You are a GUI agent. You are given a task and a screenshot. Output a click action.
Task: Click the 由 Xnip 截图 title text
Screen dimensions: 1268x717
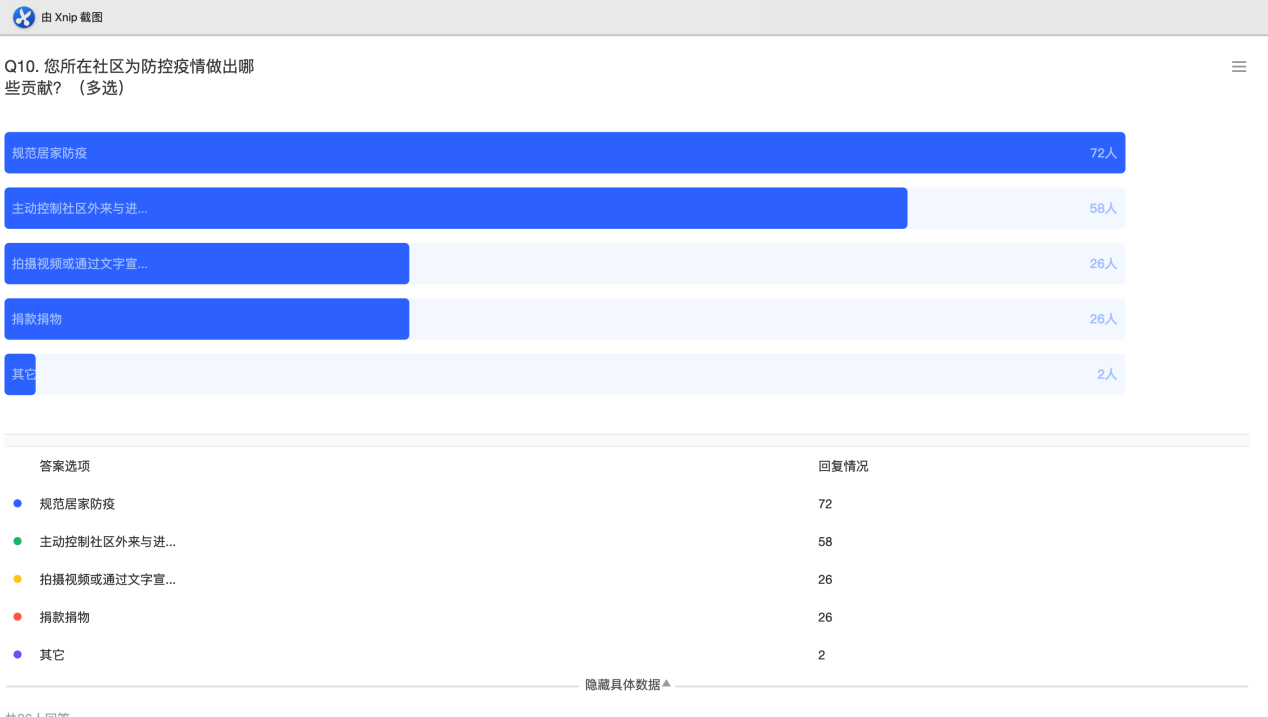pyautogui.click(x=72, y=17)
